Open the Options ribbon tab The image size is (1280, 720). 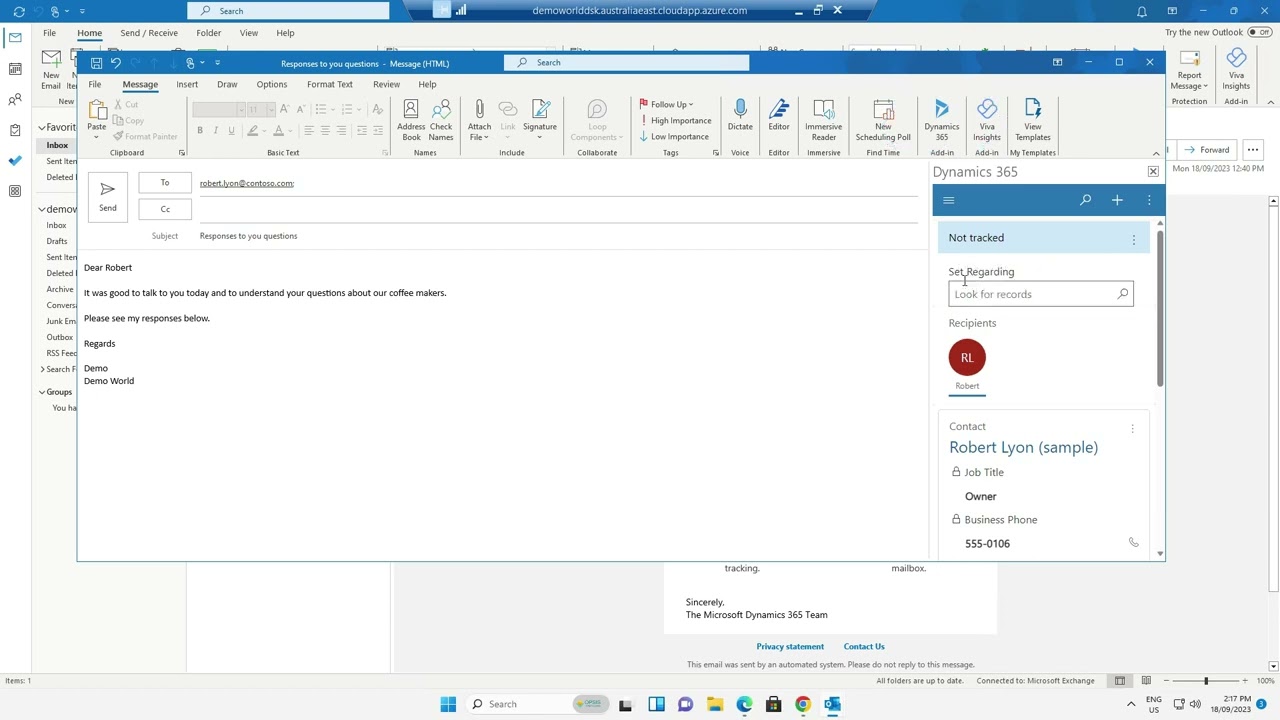click(271, 84)
